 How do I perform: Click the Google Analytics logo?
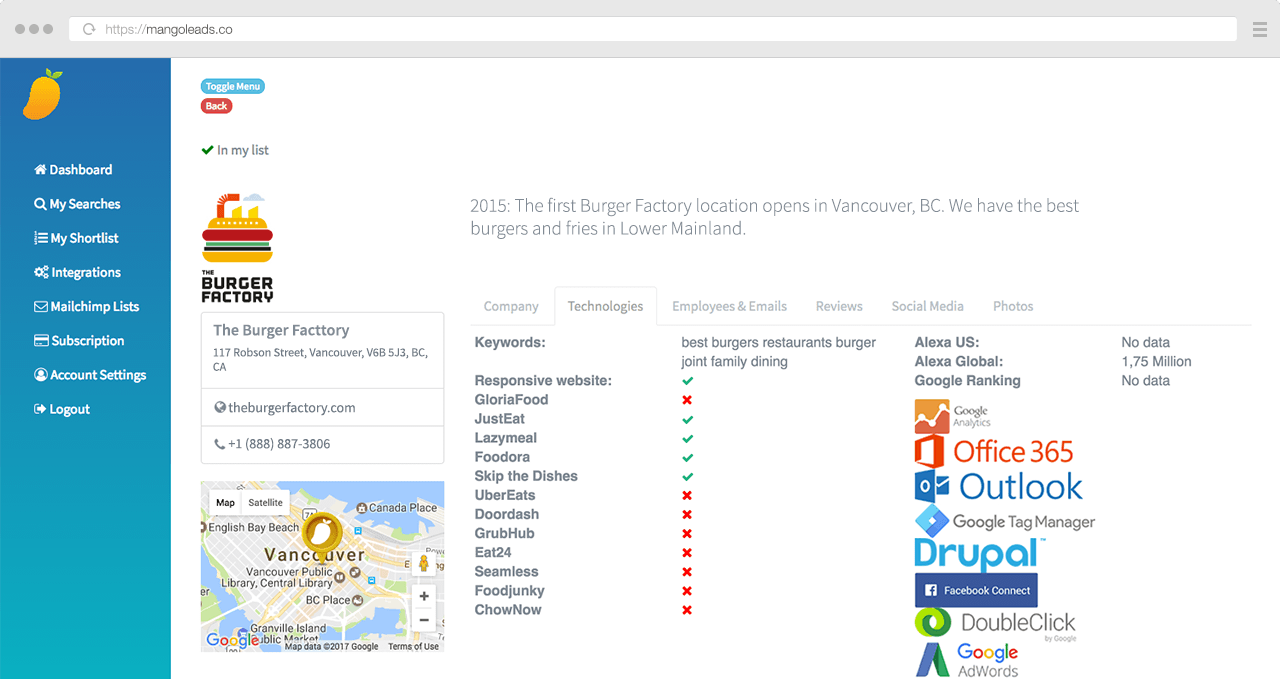(x=952, y=416)
